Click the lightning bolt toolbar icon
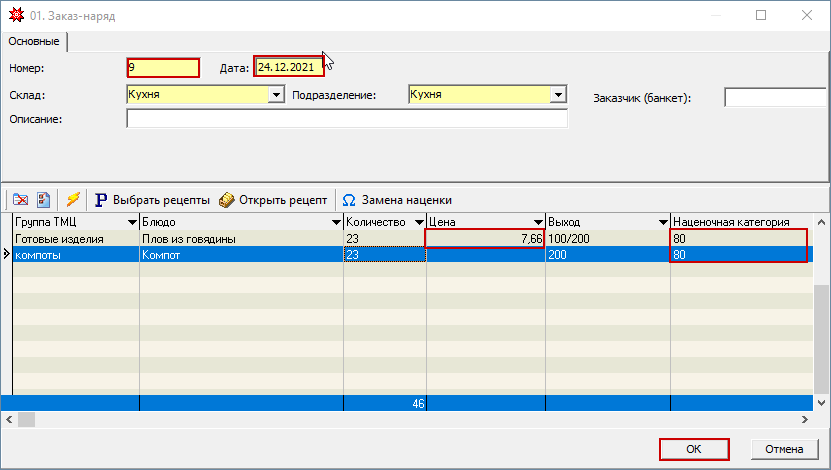This screenshot has width=831, height=470. click(73, 199)
